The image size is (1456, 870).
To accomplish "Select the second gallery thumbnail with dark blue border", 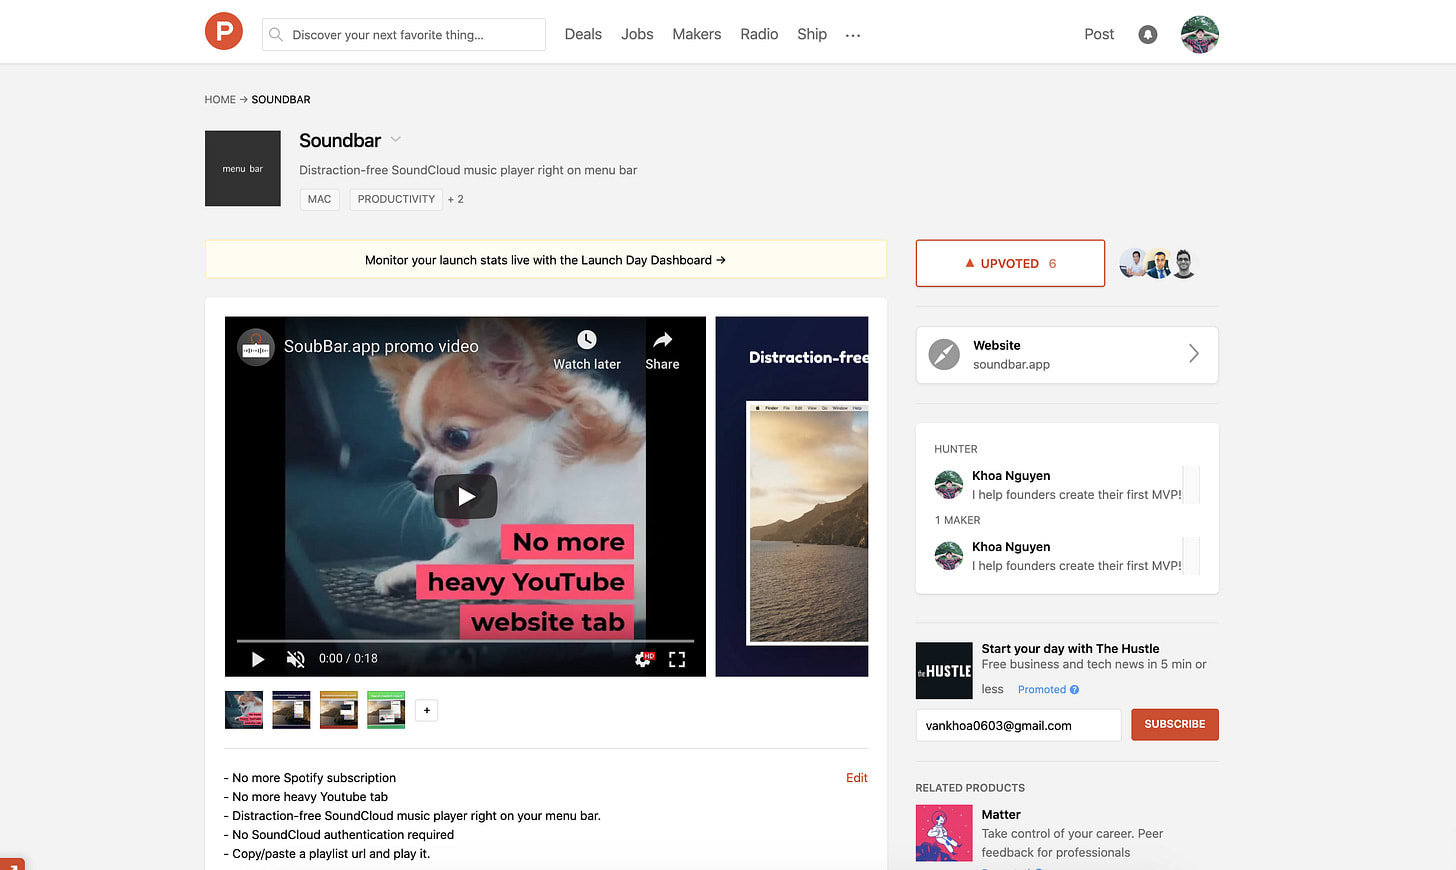I will point(291,710).
